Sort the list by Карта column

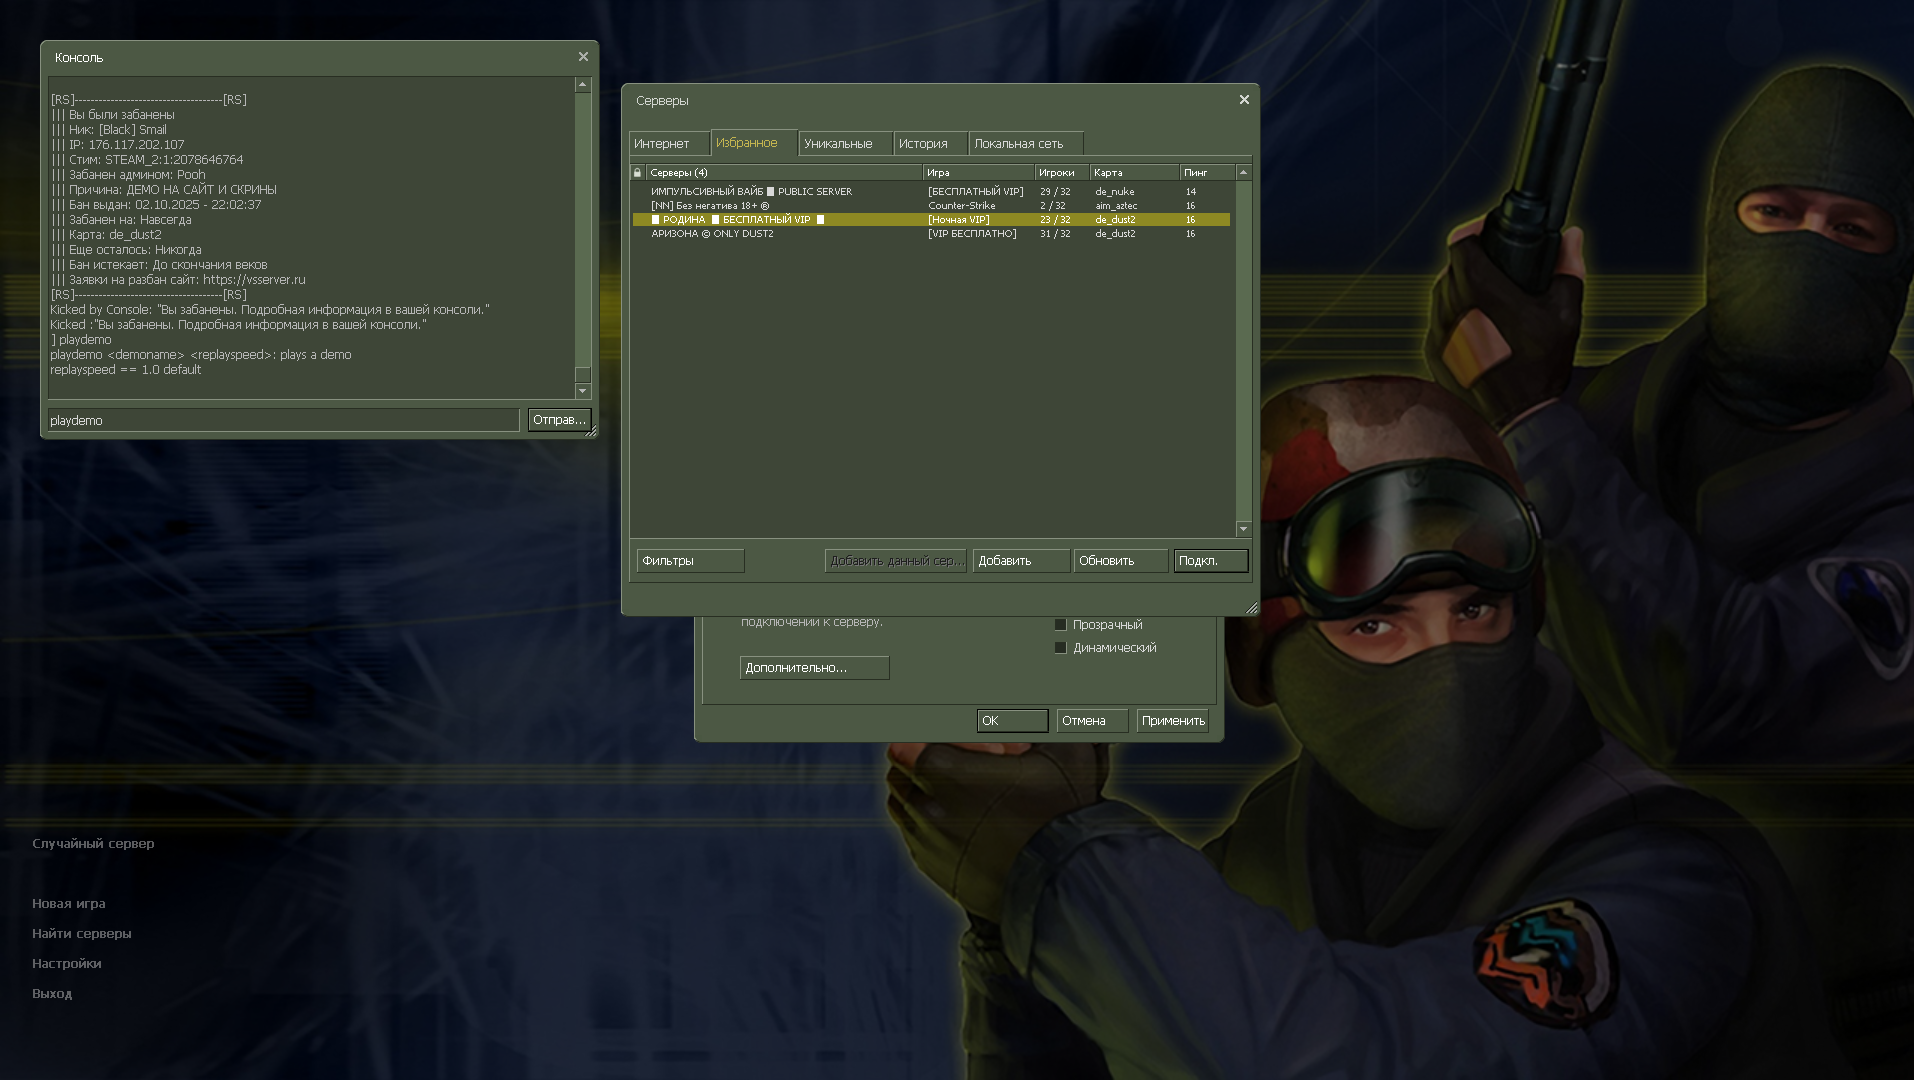[1133, 173]
